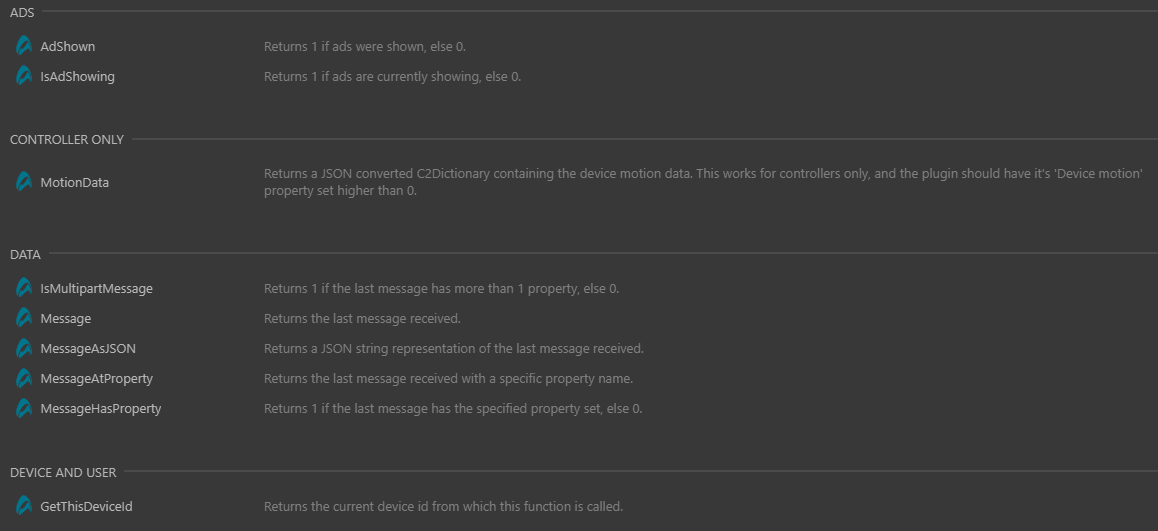Select the GetThisDeviceId expression icon

click(24, 506)
